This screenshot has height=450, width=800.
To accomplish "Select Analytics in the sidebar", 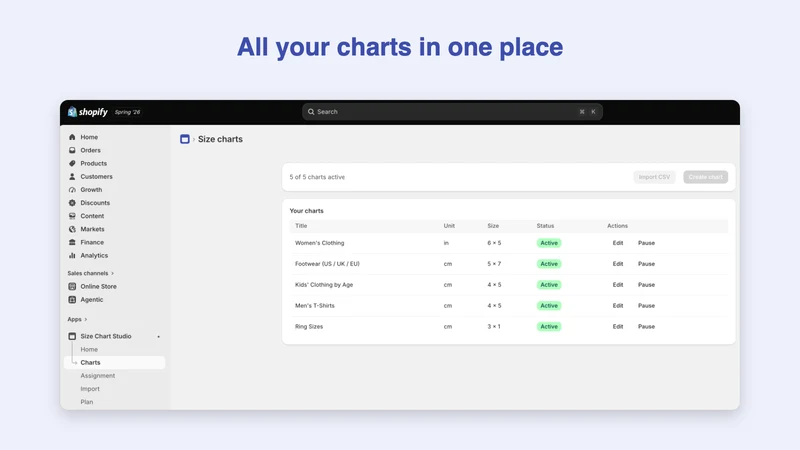I will (94, 255).
